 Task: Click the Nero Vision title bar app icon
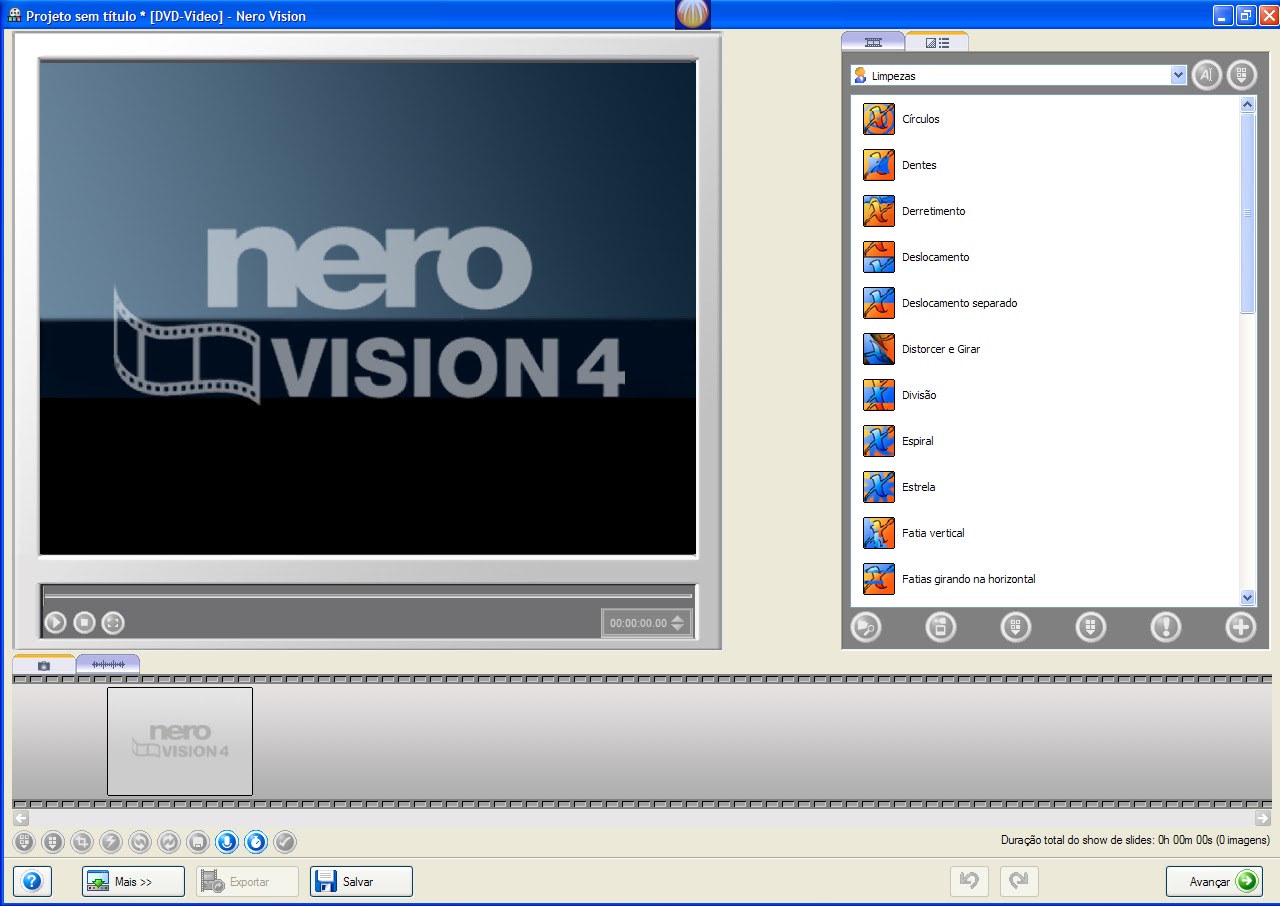(x=15, y=16)
